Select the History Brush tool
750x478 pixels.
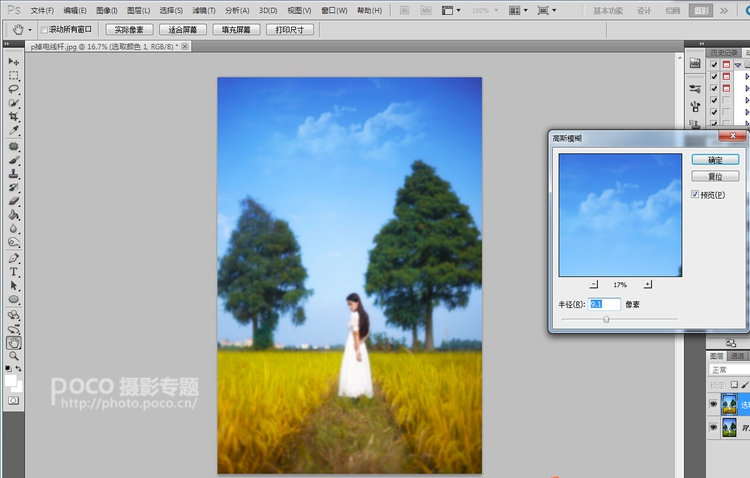point(13,188)
